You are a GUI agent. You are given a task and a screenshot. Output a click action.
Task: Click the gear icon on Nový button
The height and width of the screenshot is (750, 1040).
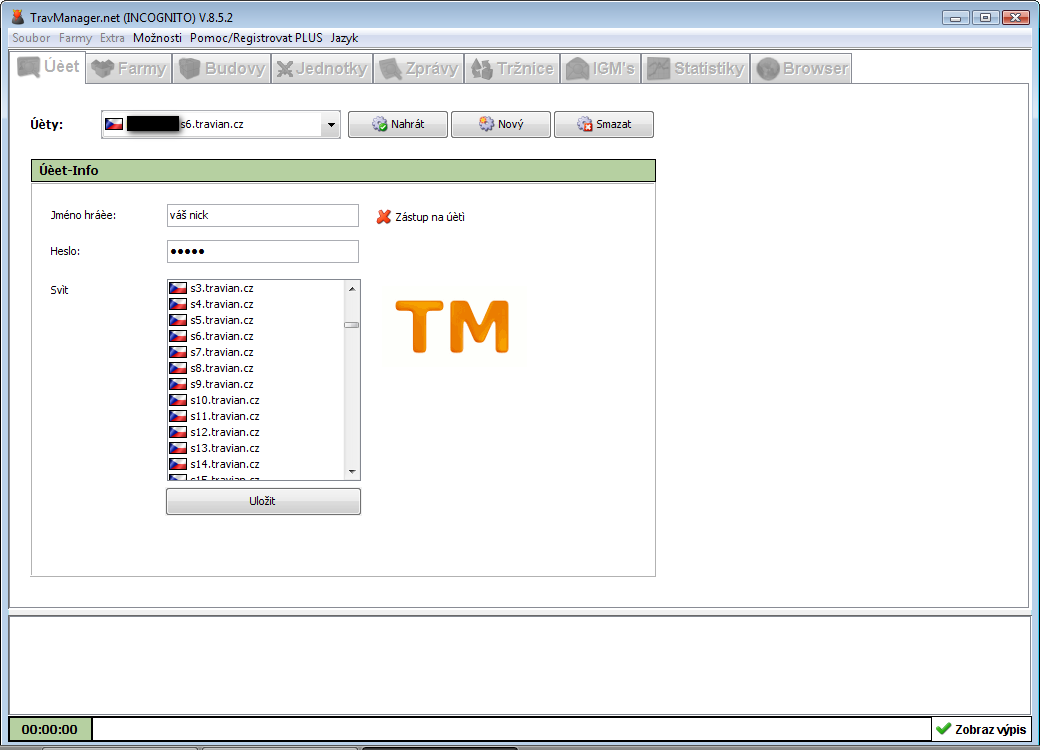487,124
